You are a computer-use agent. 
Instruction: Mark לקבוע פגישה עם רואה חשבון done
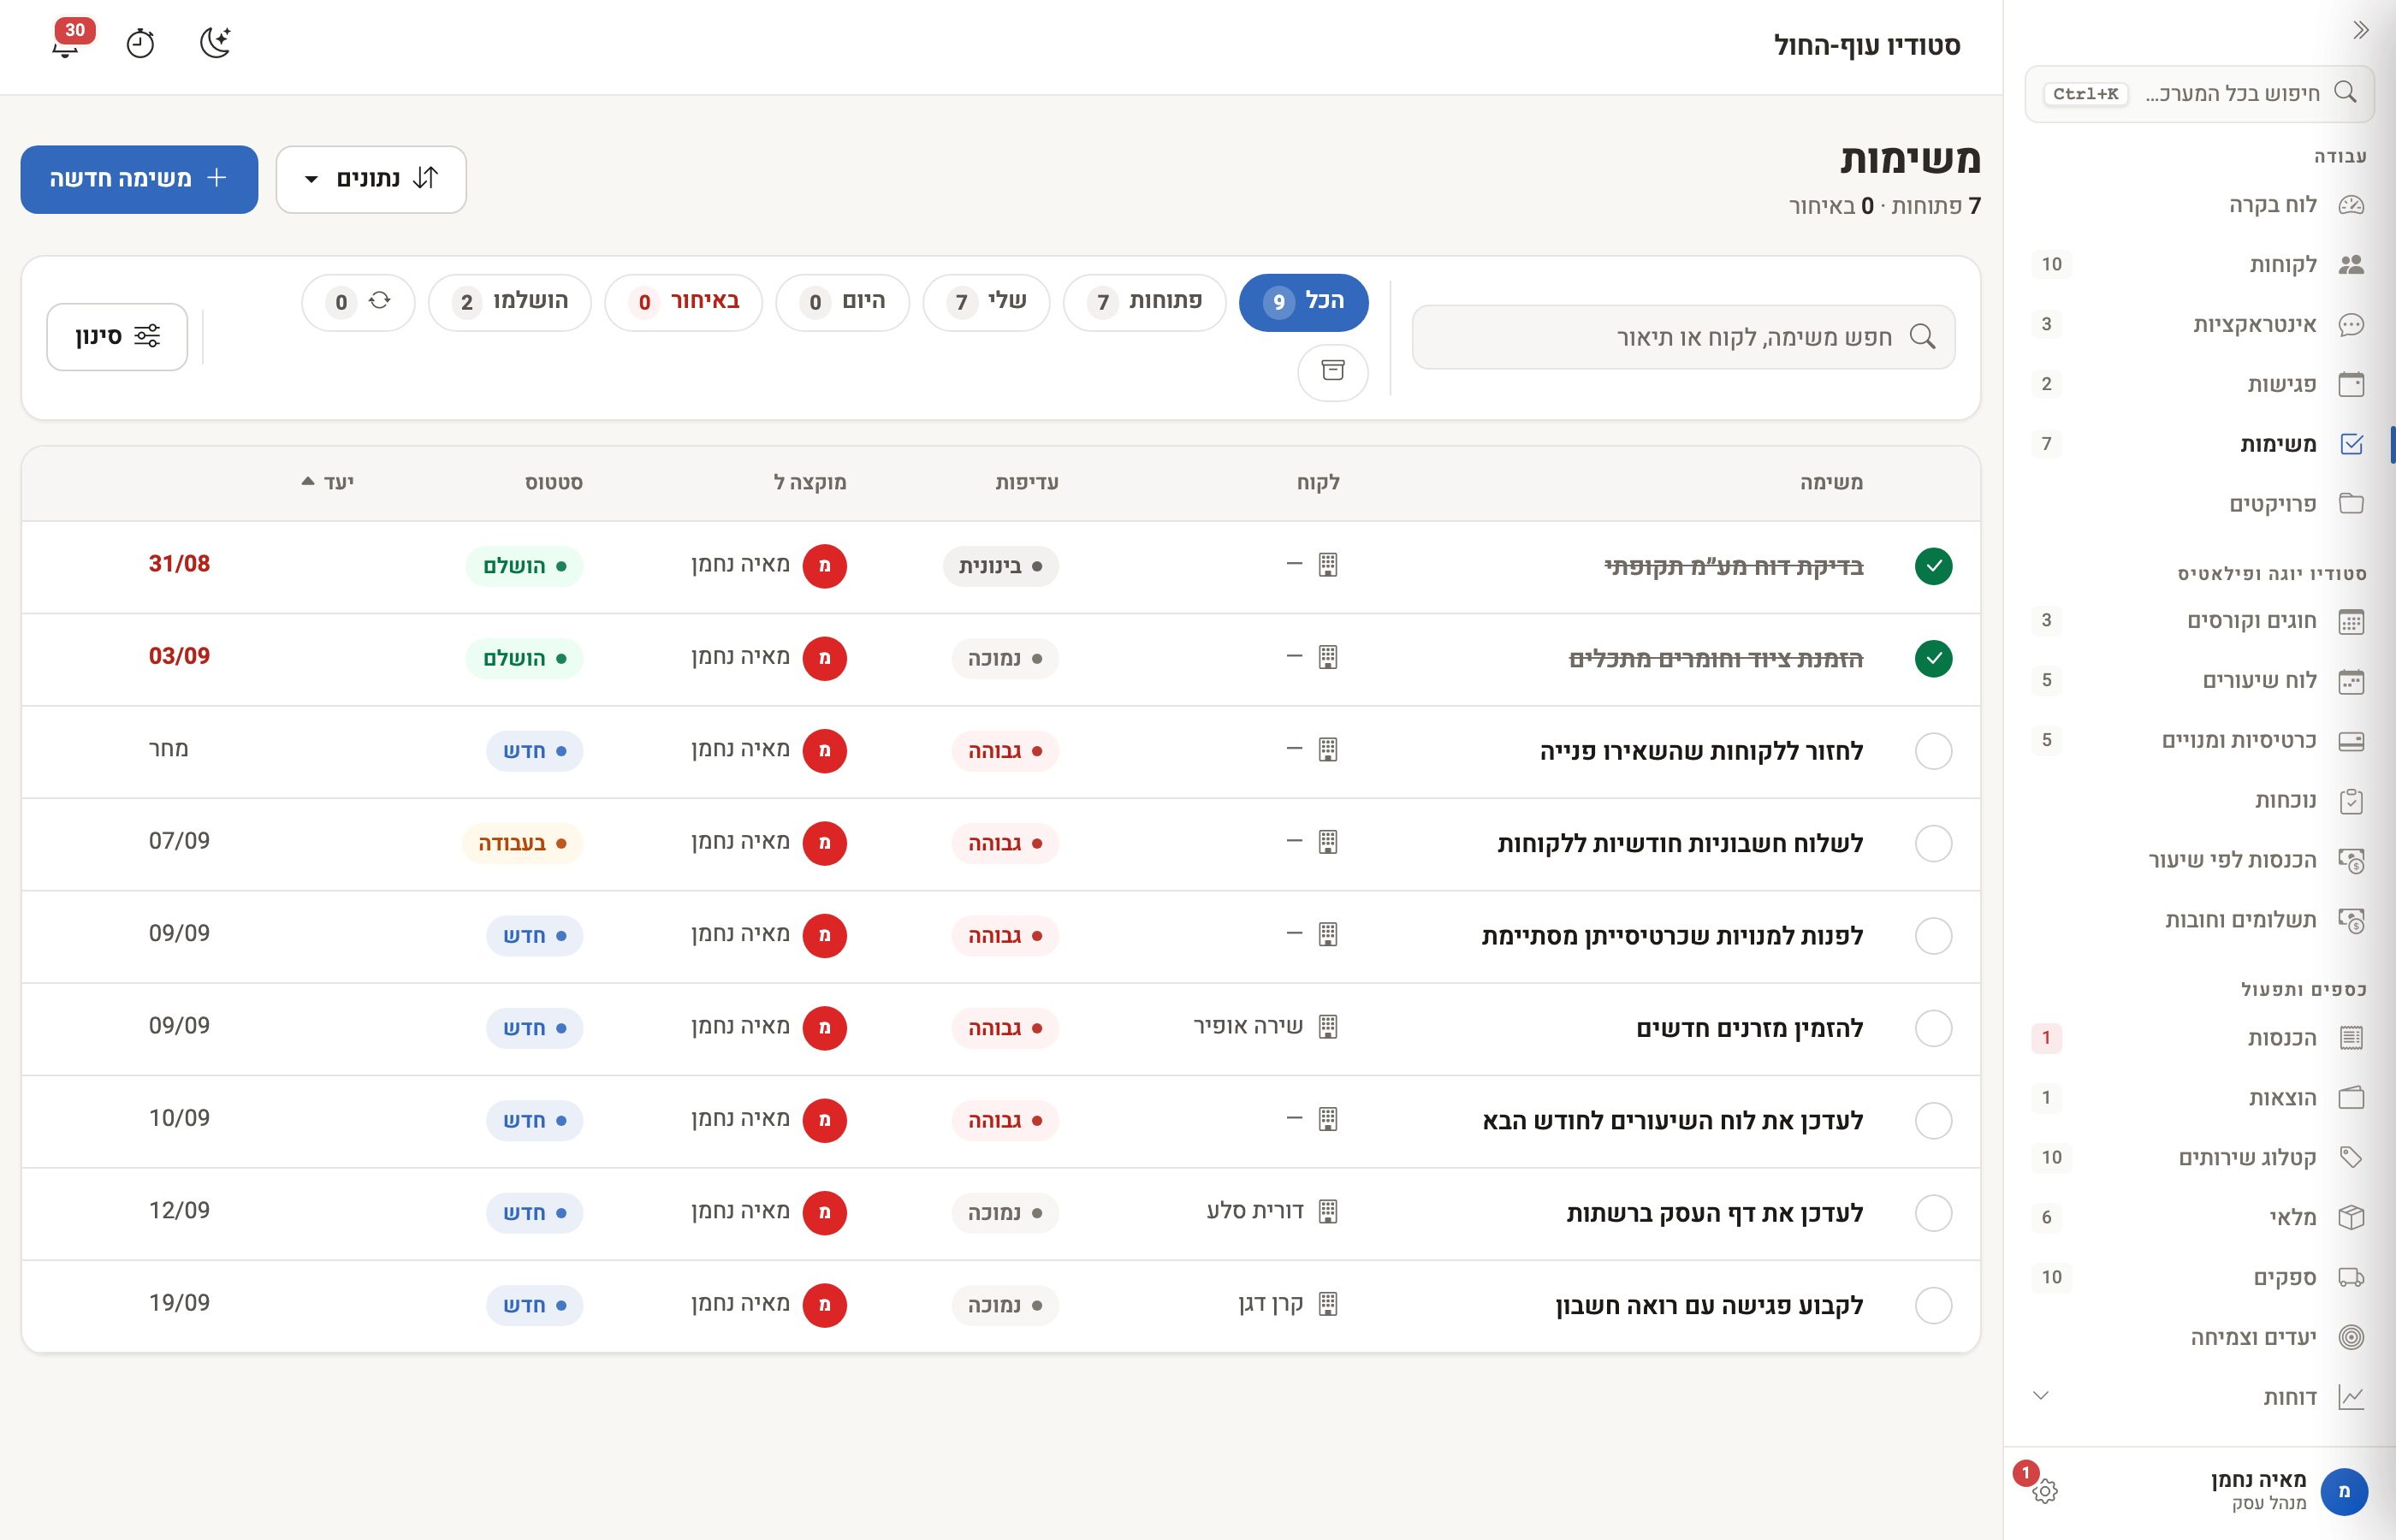tap(1933, 1305)
